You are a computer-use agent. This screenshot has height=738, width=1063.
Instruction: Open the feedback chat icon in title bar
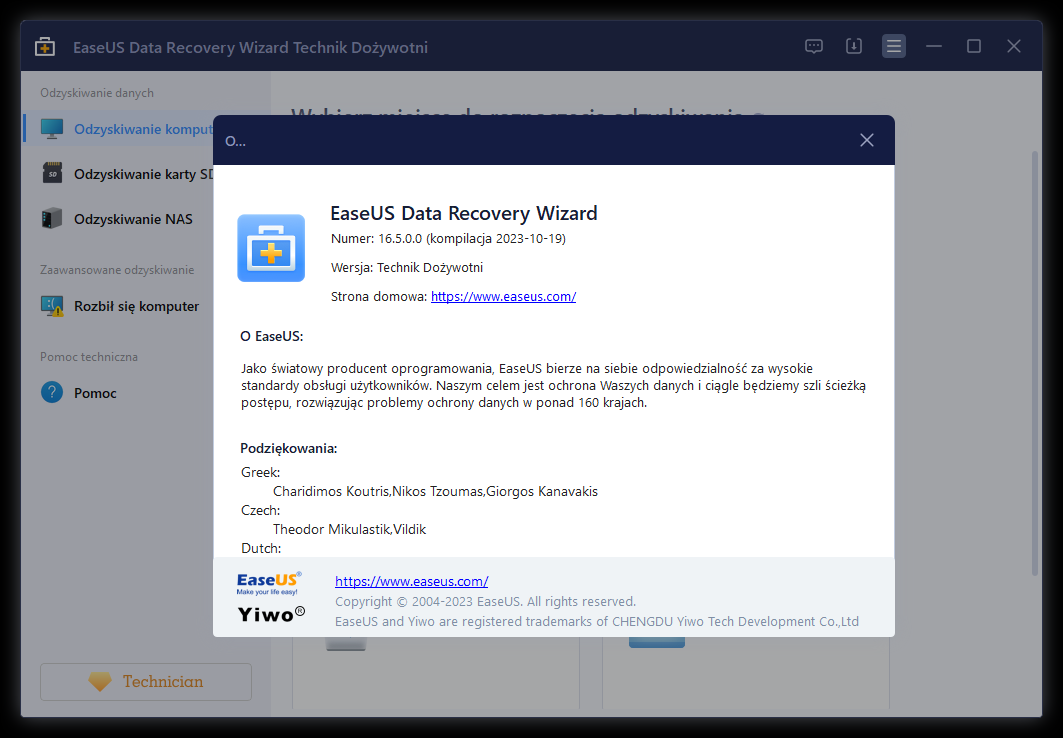coord(814,46)
